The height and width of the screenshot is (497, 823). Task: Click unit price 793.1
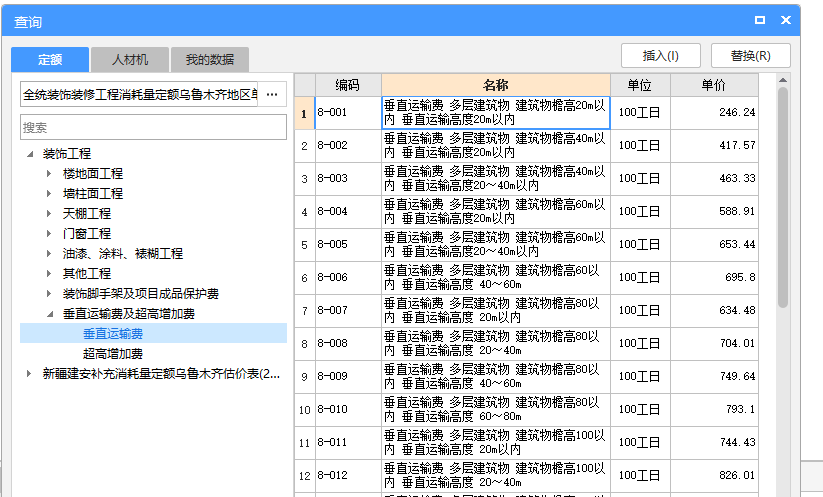coord(714,410)
